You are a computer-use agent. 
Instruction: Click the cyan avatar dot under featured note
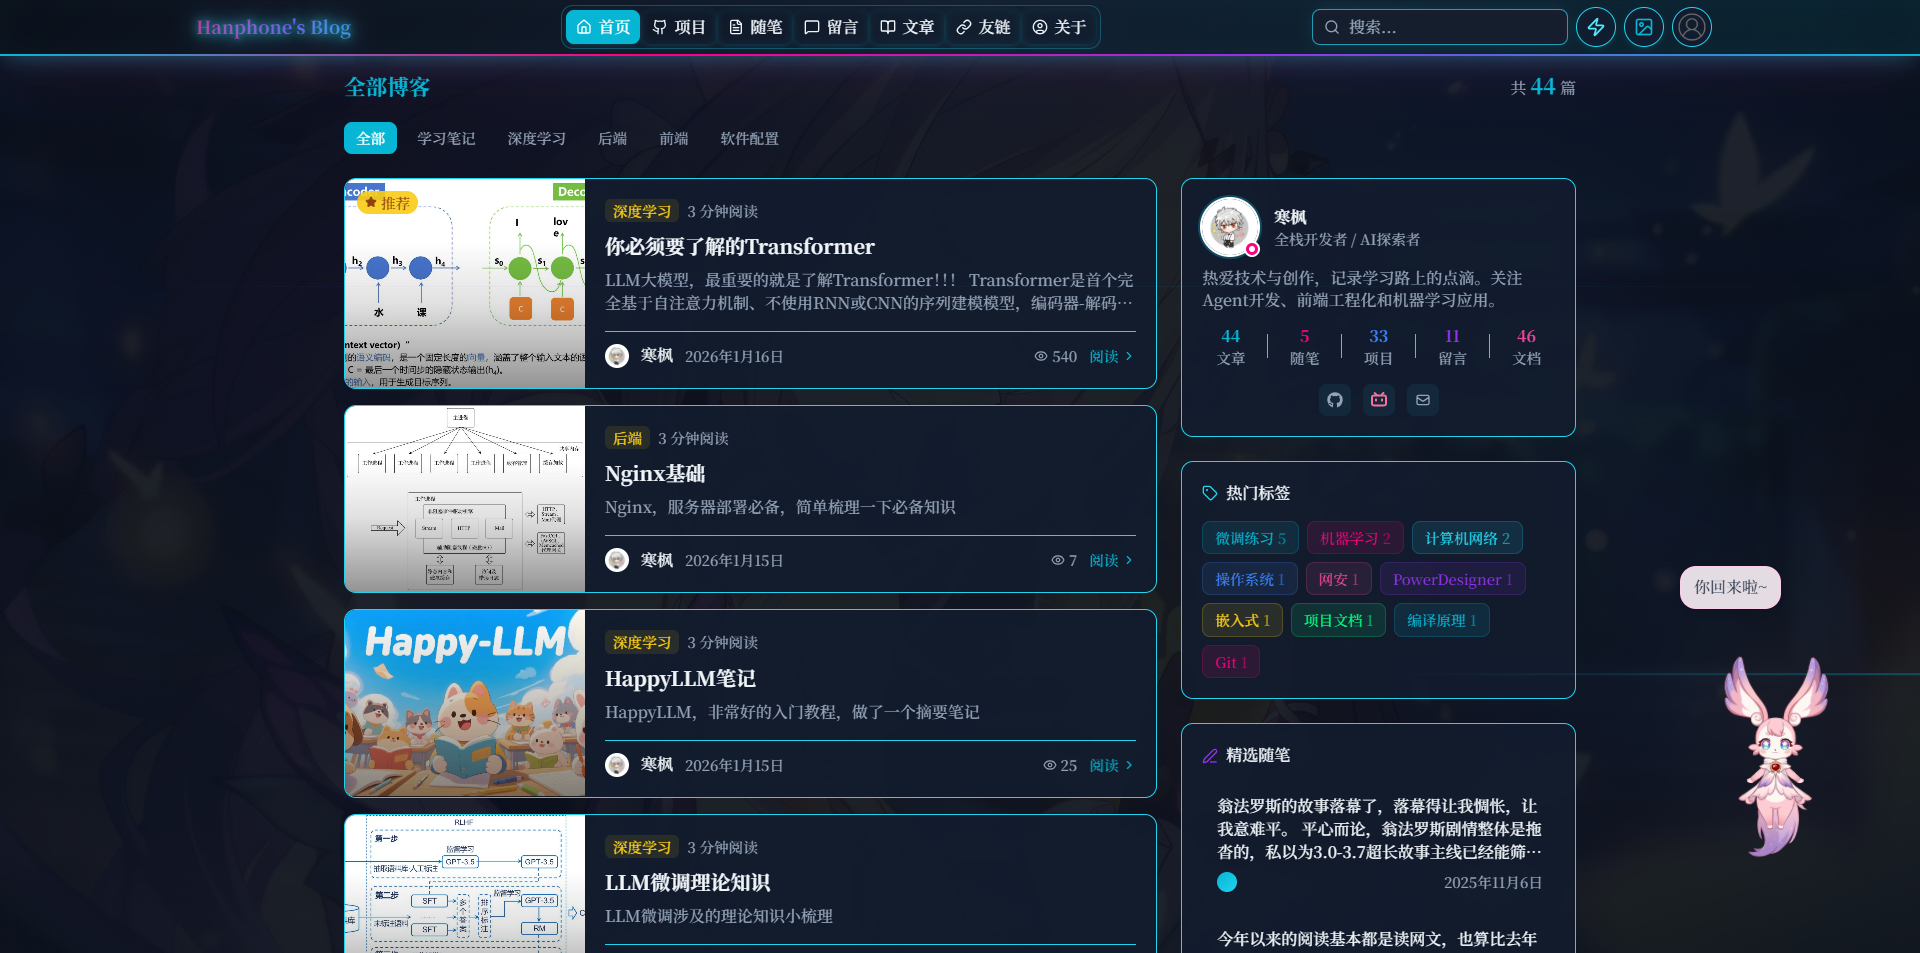pos(1227,882)
